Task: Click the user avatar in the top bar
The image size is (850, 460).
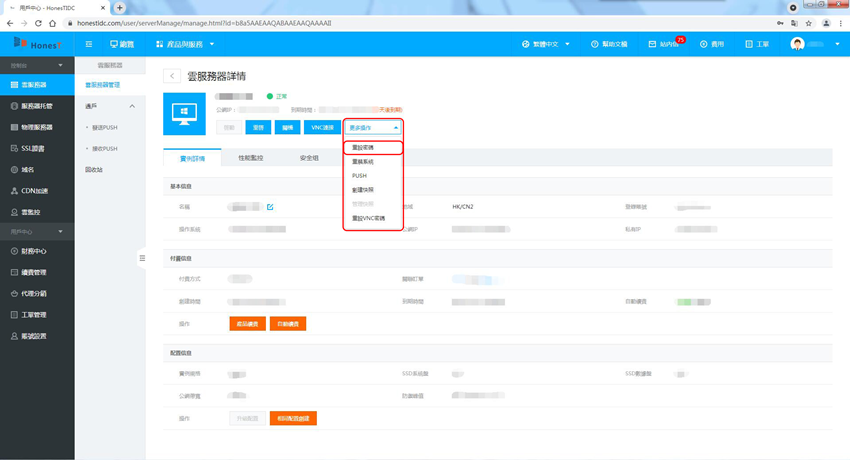Action: tap(797, 44)
